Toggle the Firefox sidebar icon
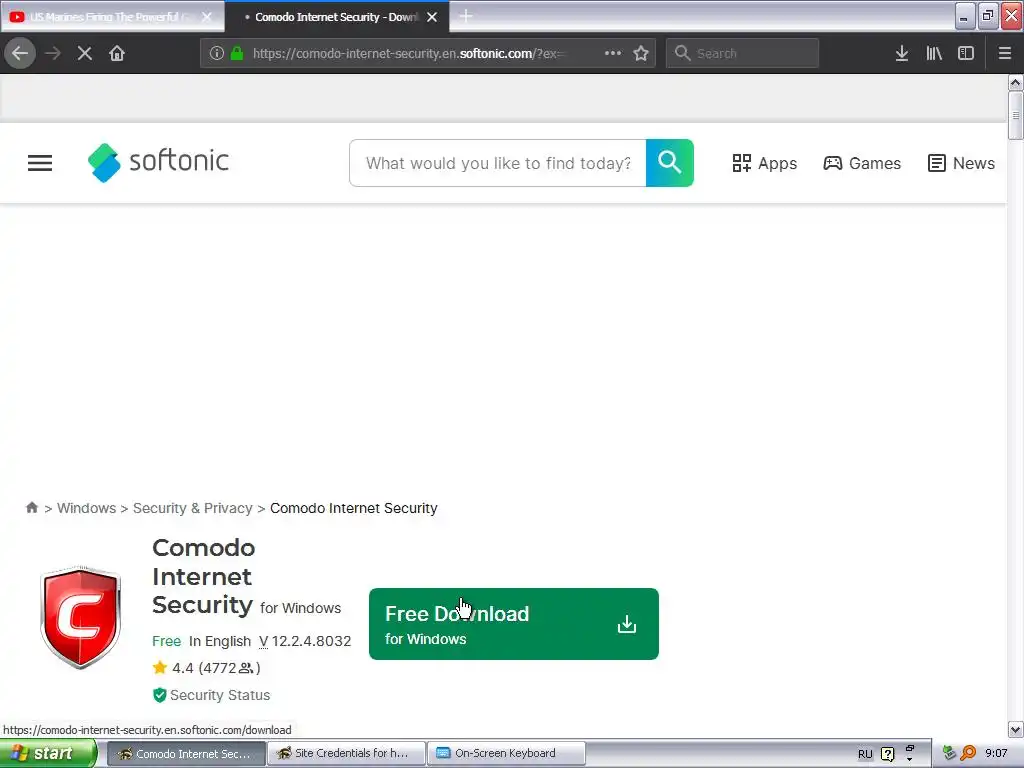The image size is (1024, 768). 966,53
